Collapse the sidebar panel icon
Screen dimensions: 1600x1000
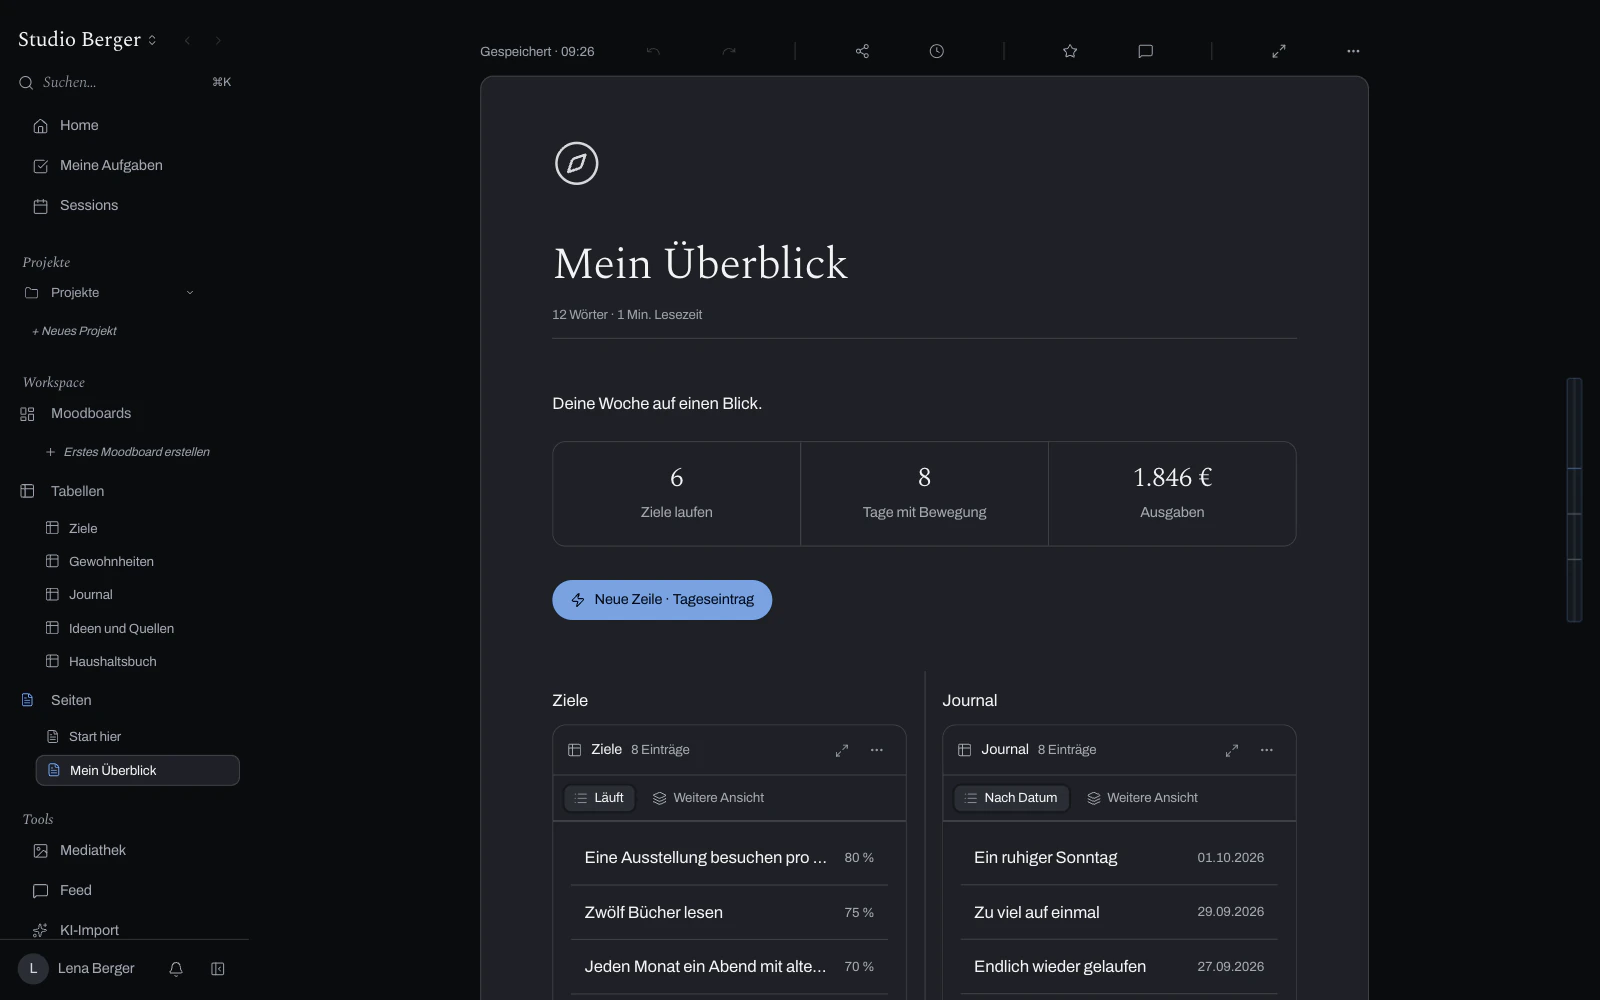(x=217, y=969)
